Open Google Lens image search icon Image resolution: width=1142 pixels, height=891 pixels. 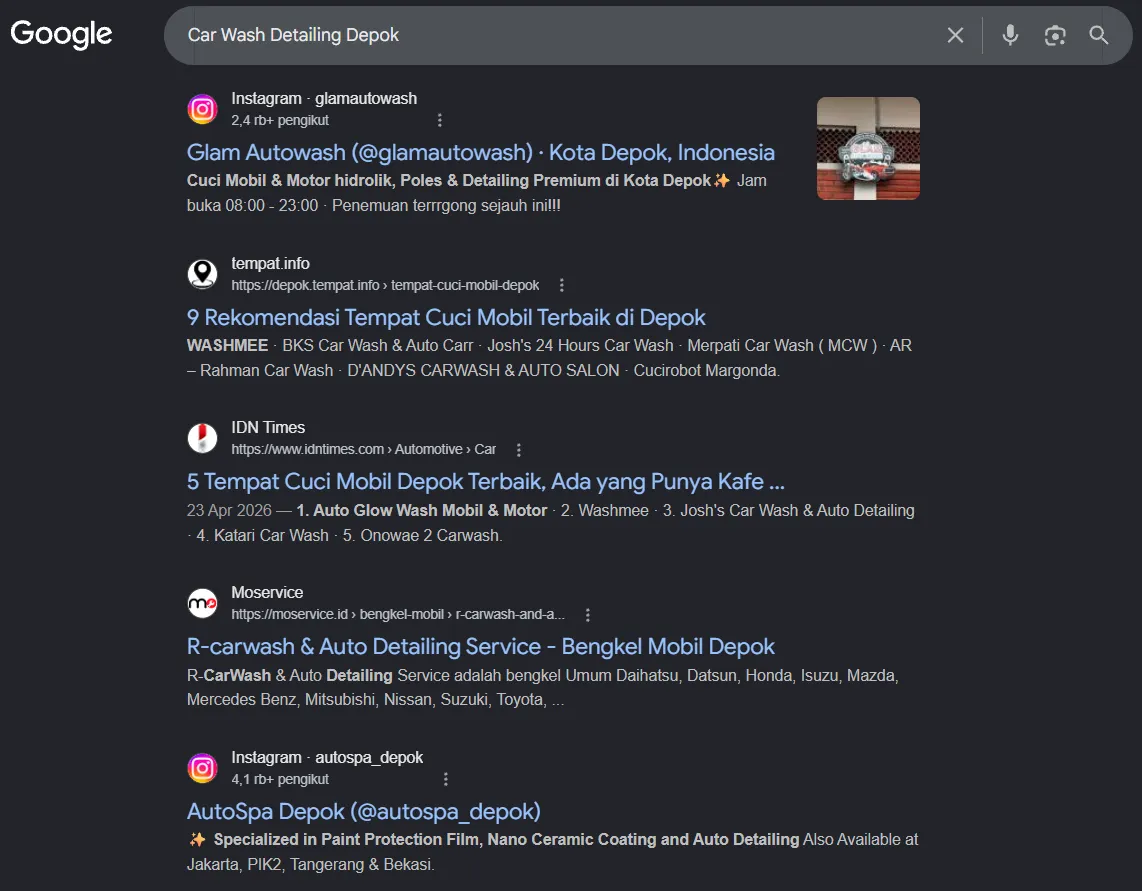[1055, 35]
